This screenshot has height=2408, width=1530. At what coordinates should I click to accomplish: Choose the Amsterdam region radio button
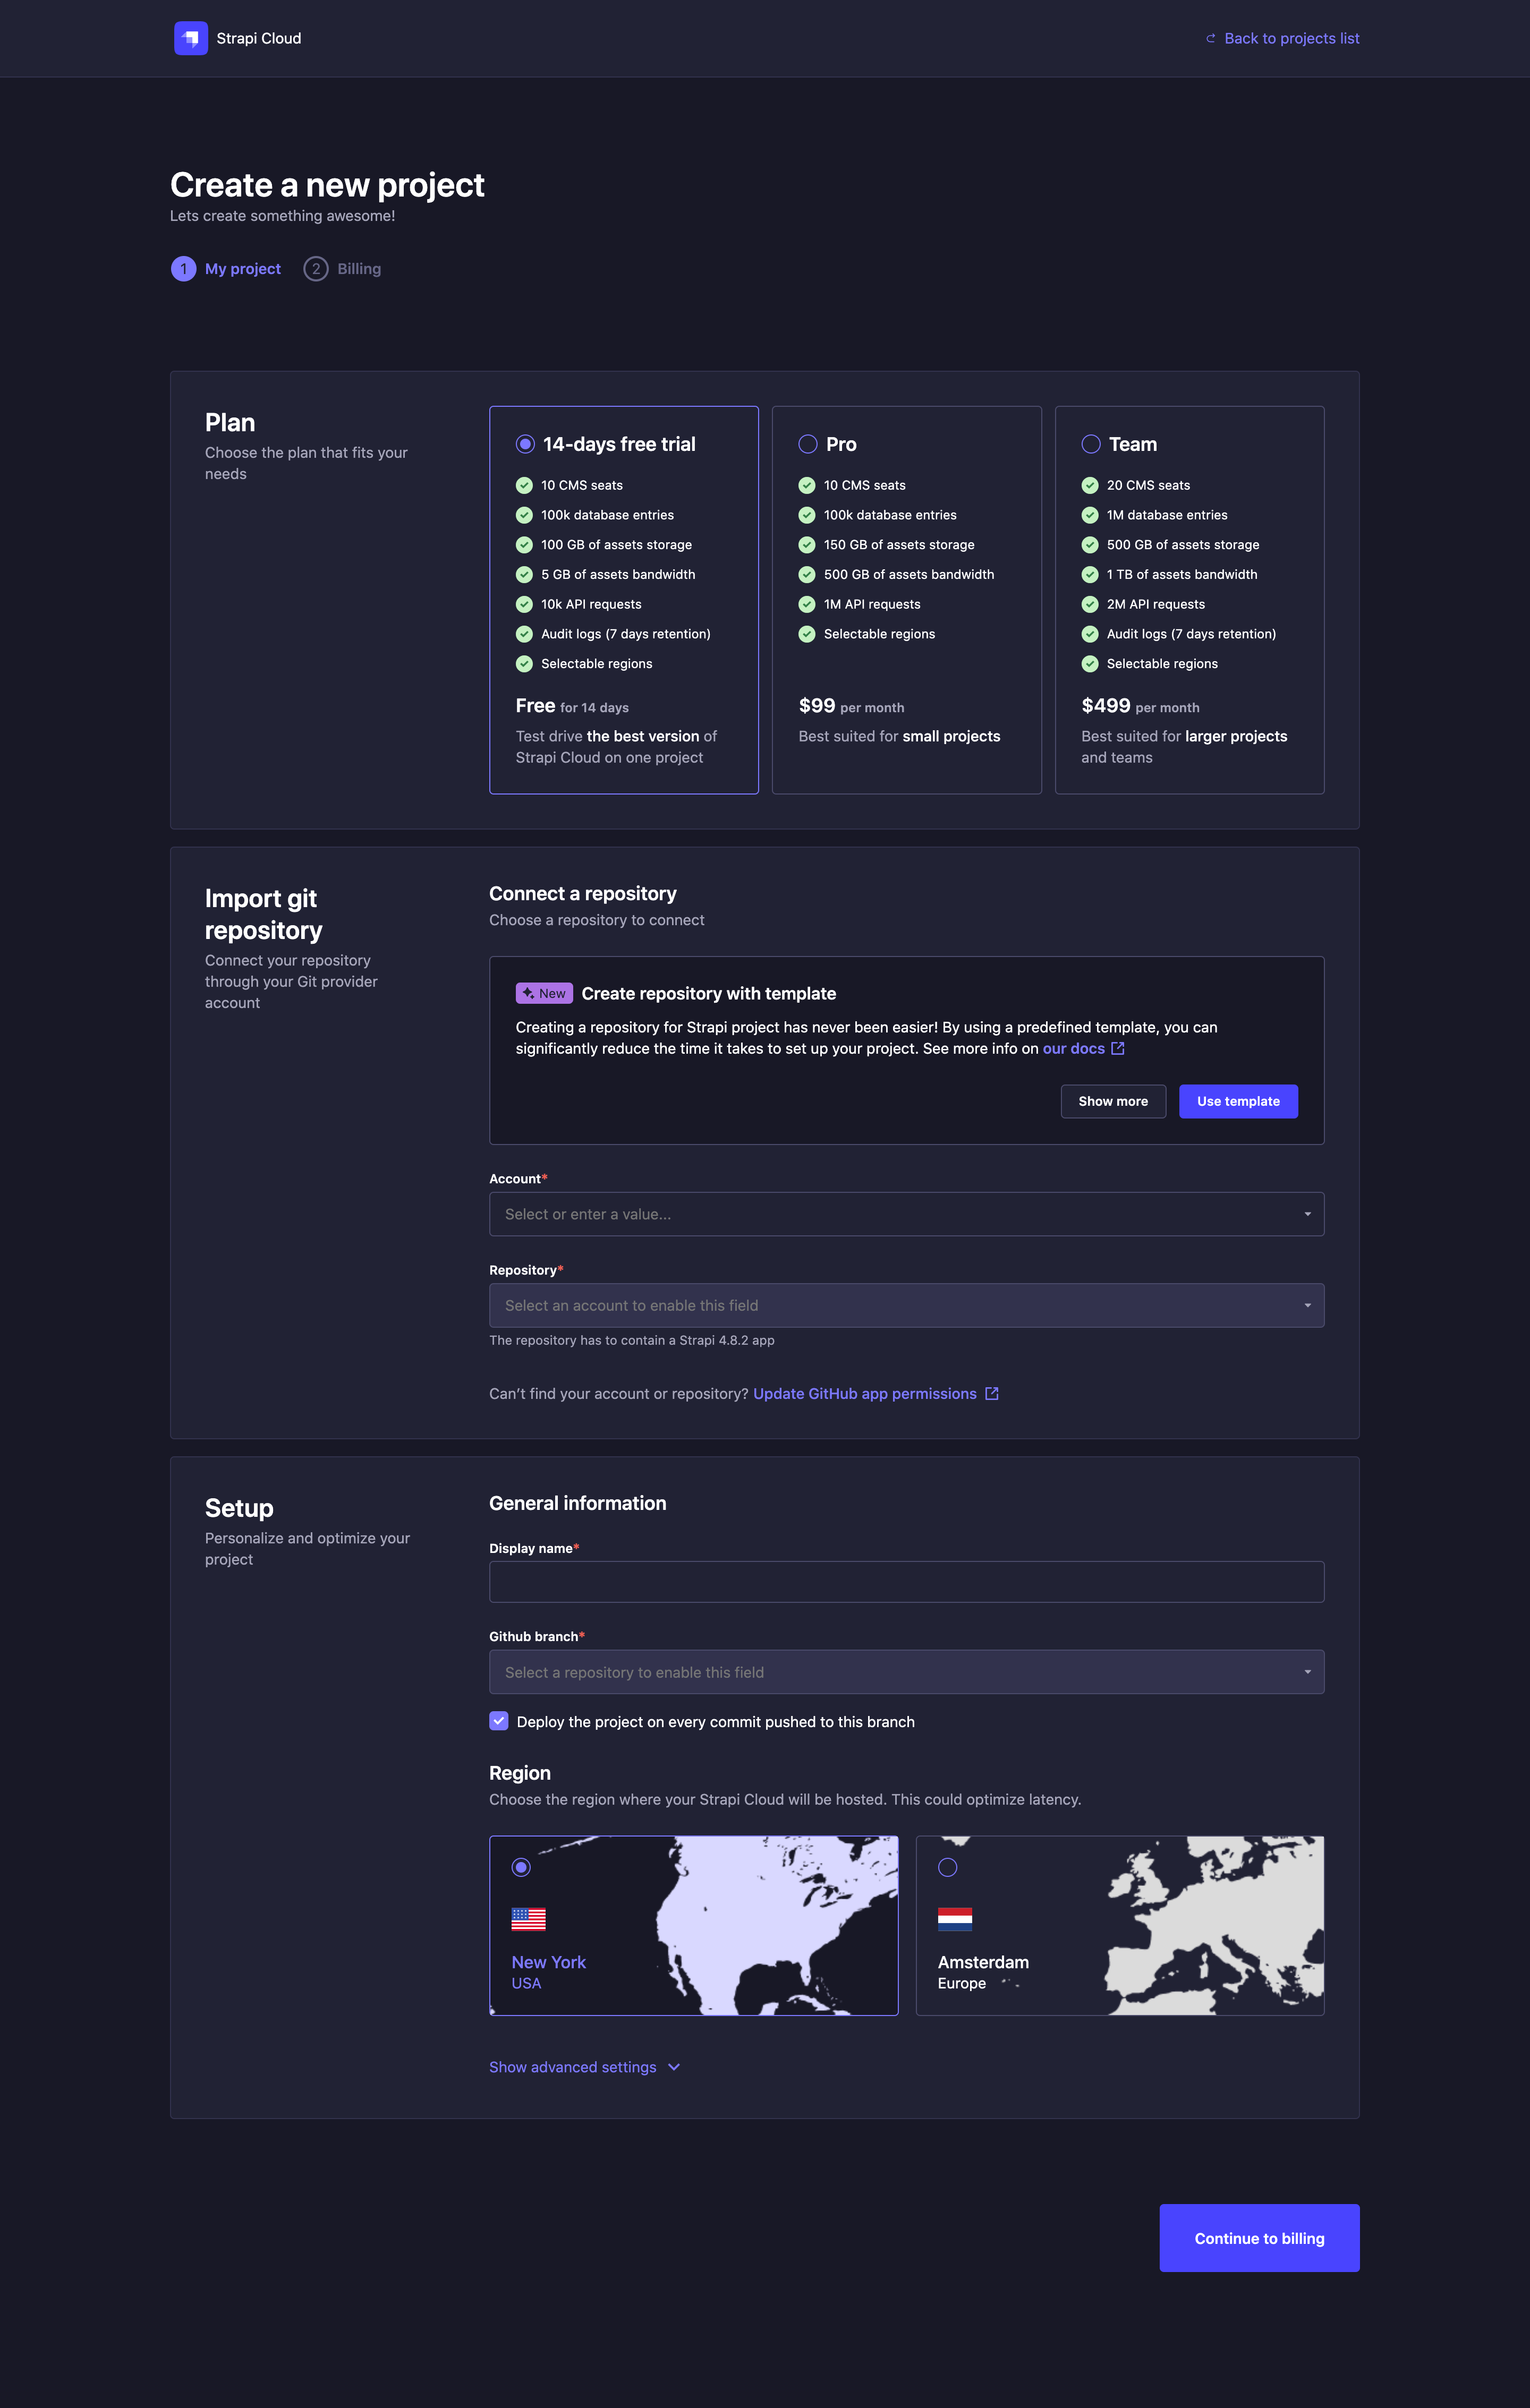[947, 1867]
